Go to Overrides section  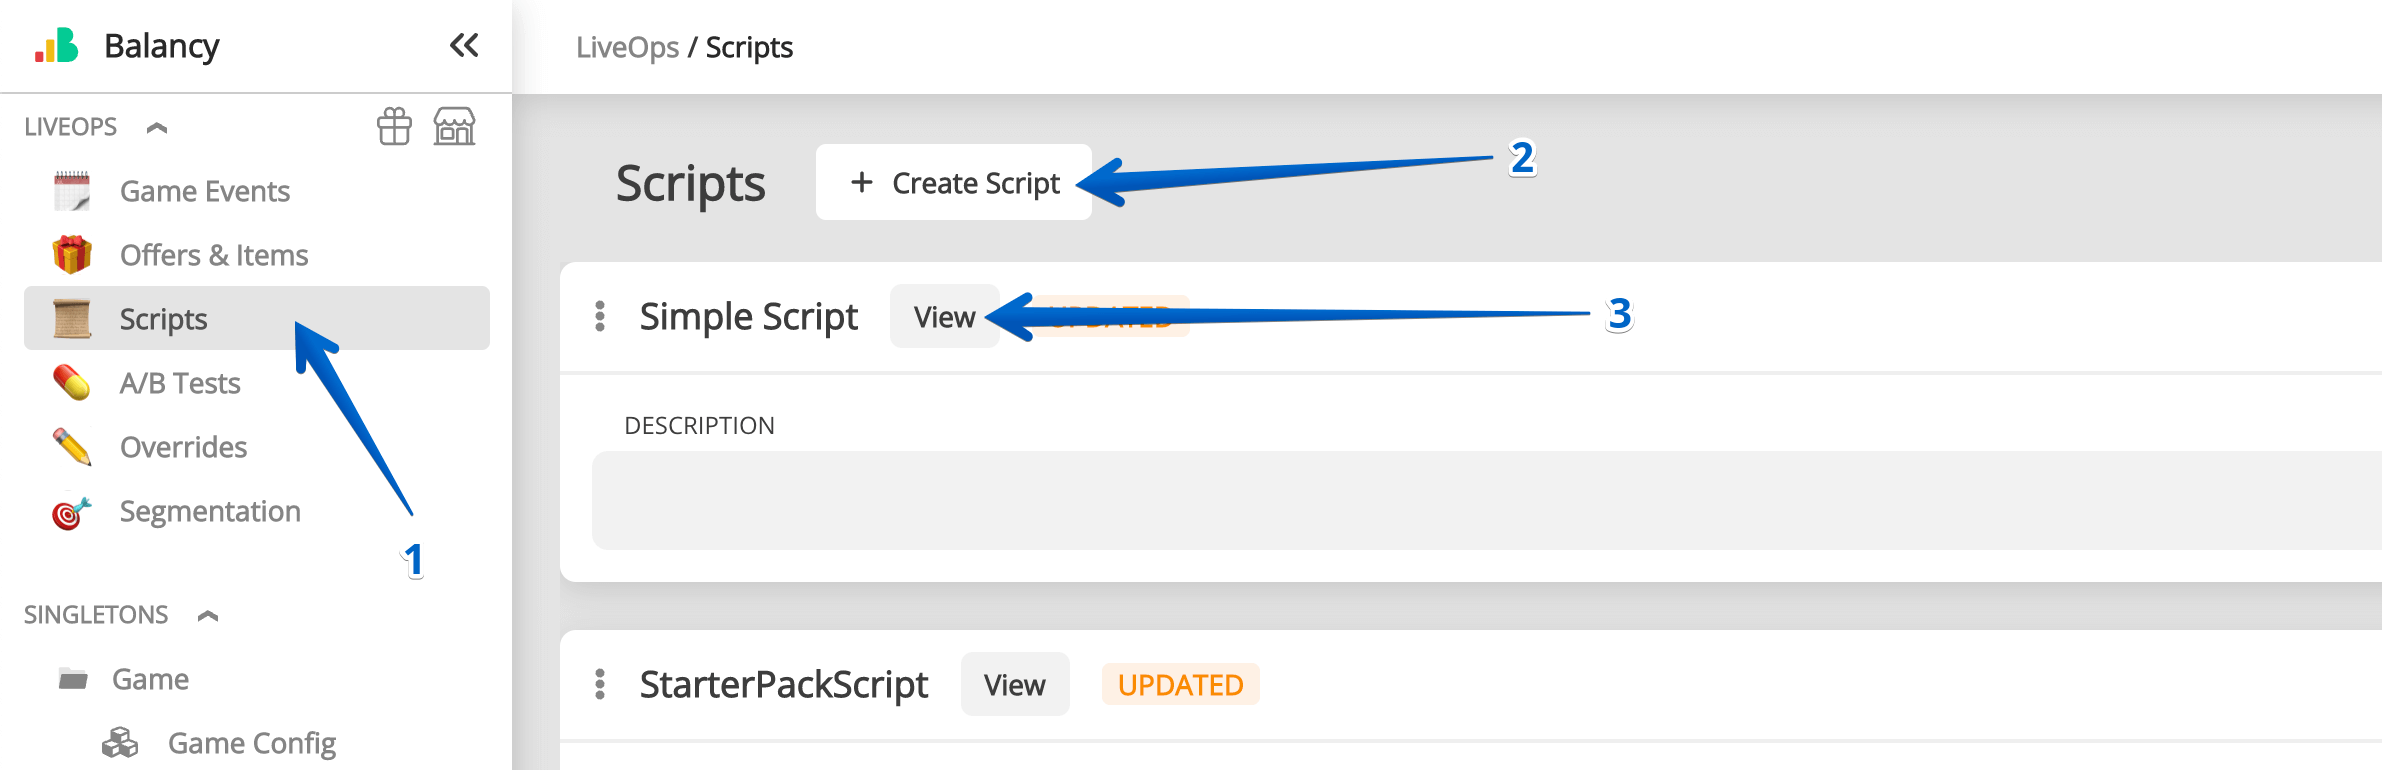(x=183, y=447)
